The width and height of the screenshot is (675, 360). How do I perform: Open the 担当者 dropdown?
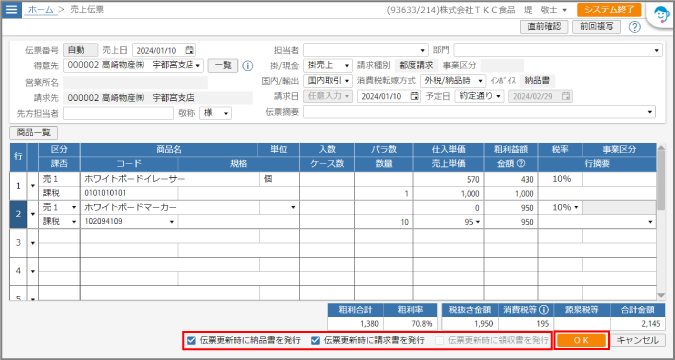422,50
